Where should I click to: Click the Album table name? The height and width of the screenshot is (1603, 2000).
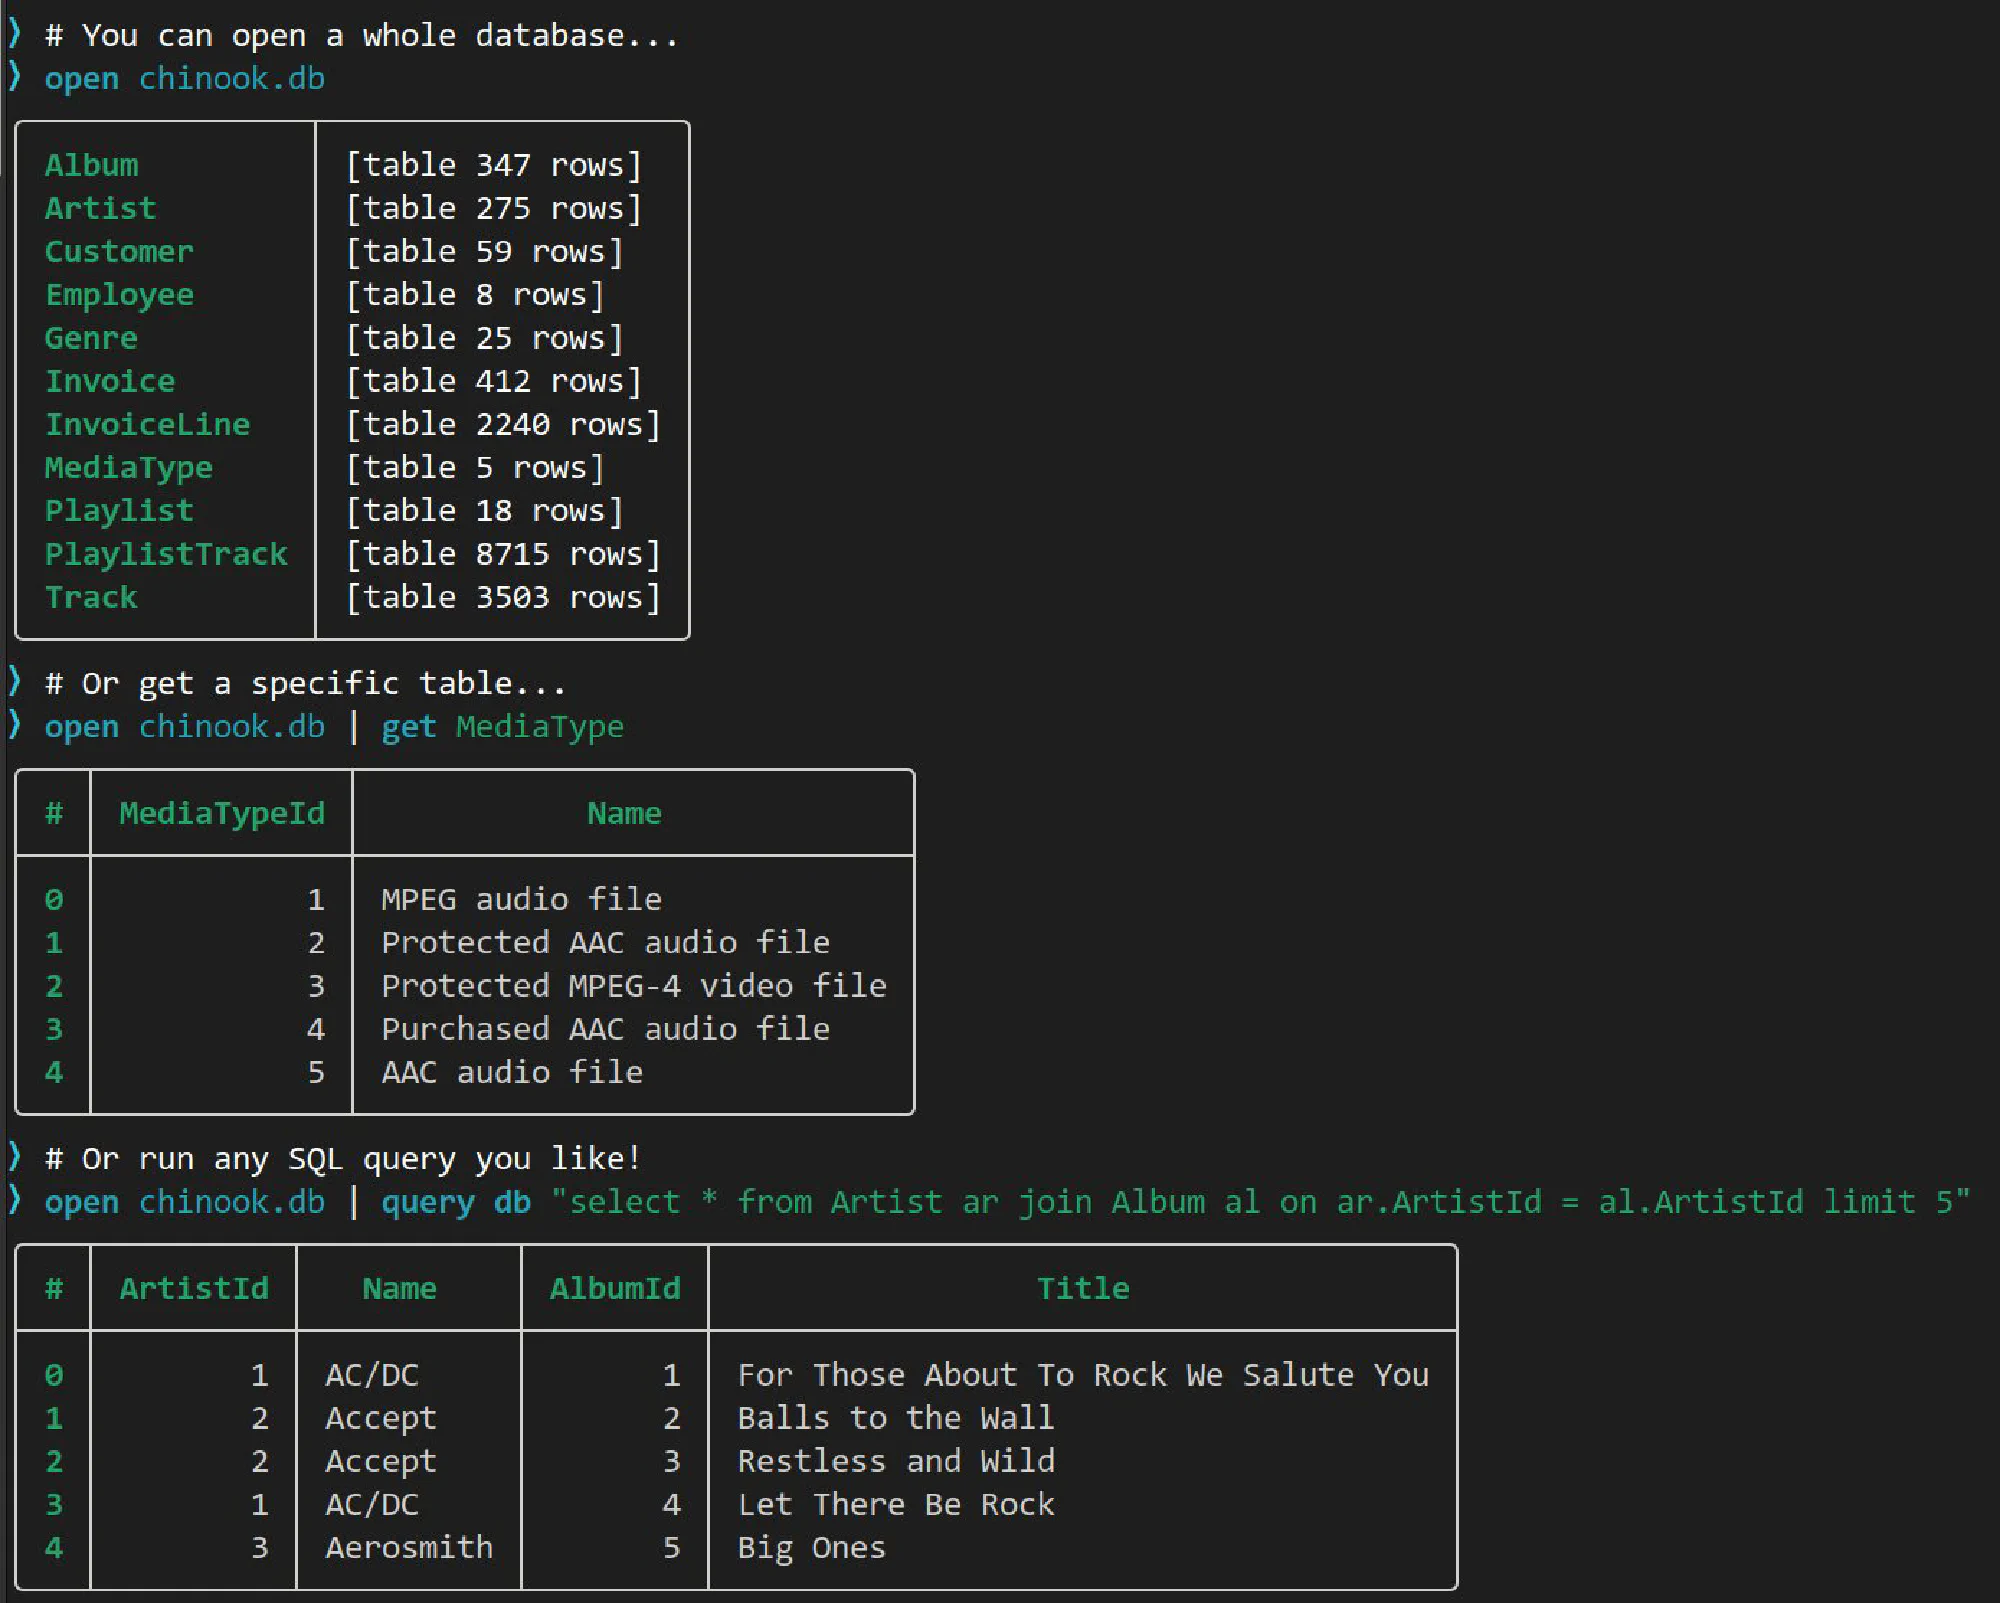point(92,165)
